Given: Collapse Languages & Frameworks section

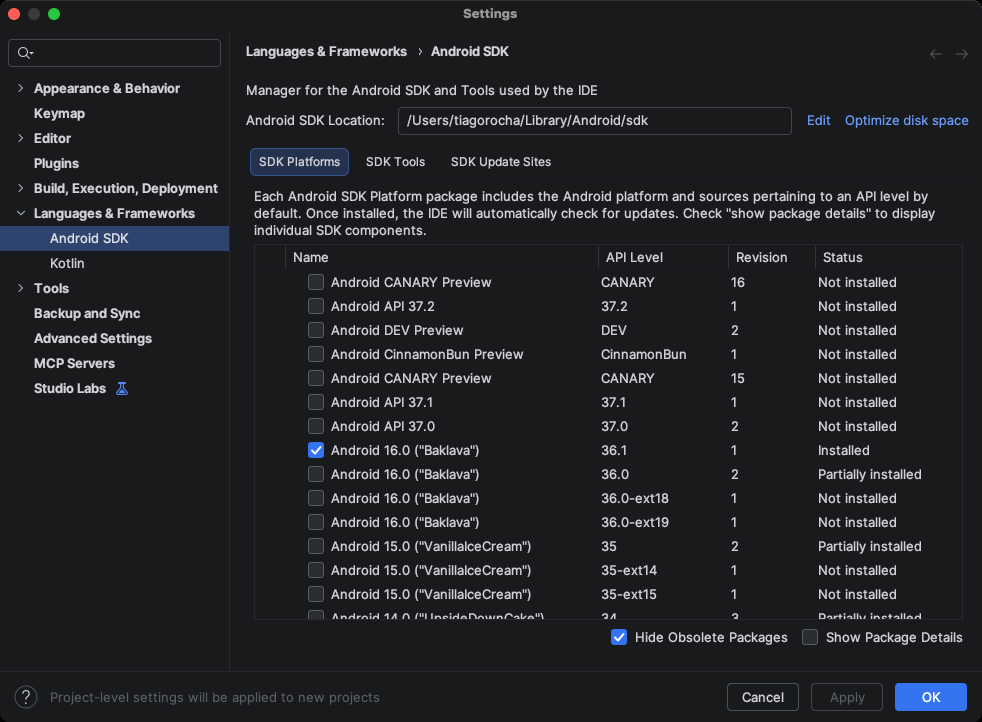Looking at the screenshot, I should click(21, 214).
